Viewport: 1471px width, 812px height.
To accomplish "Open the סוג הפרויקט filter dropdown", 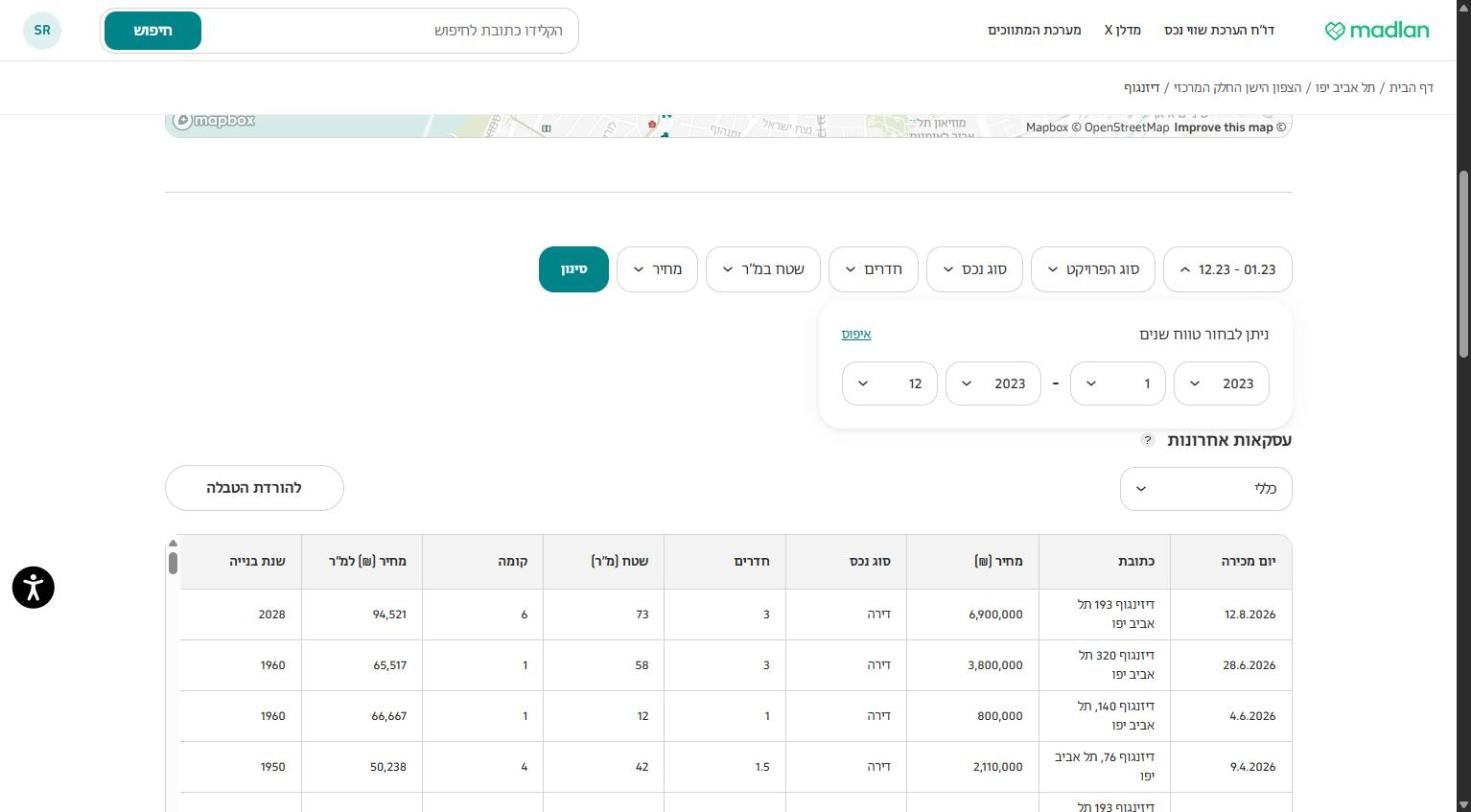I will pos(1092,269).
